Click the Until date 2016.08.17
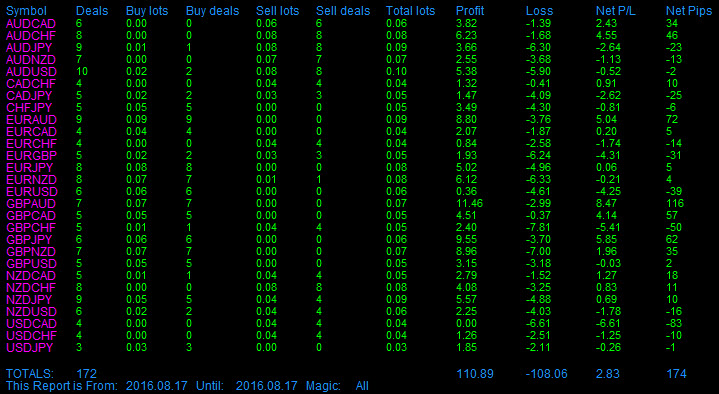Viewport: 719px width, 394px height. 266,386
